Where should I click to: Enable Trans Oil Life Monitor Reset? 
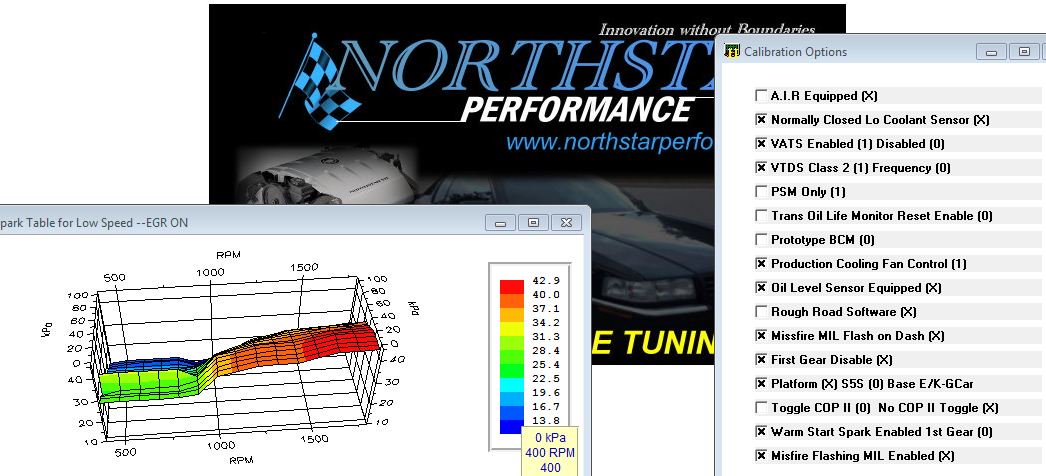tap(761, 216)
